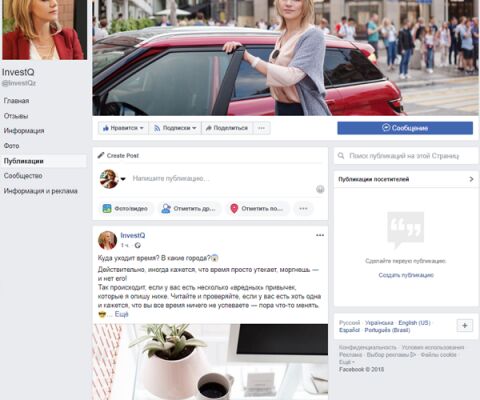Open the Отзывы section in sidebar
480x400 pixels.
point(16,116)
